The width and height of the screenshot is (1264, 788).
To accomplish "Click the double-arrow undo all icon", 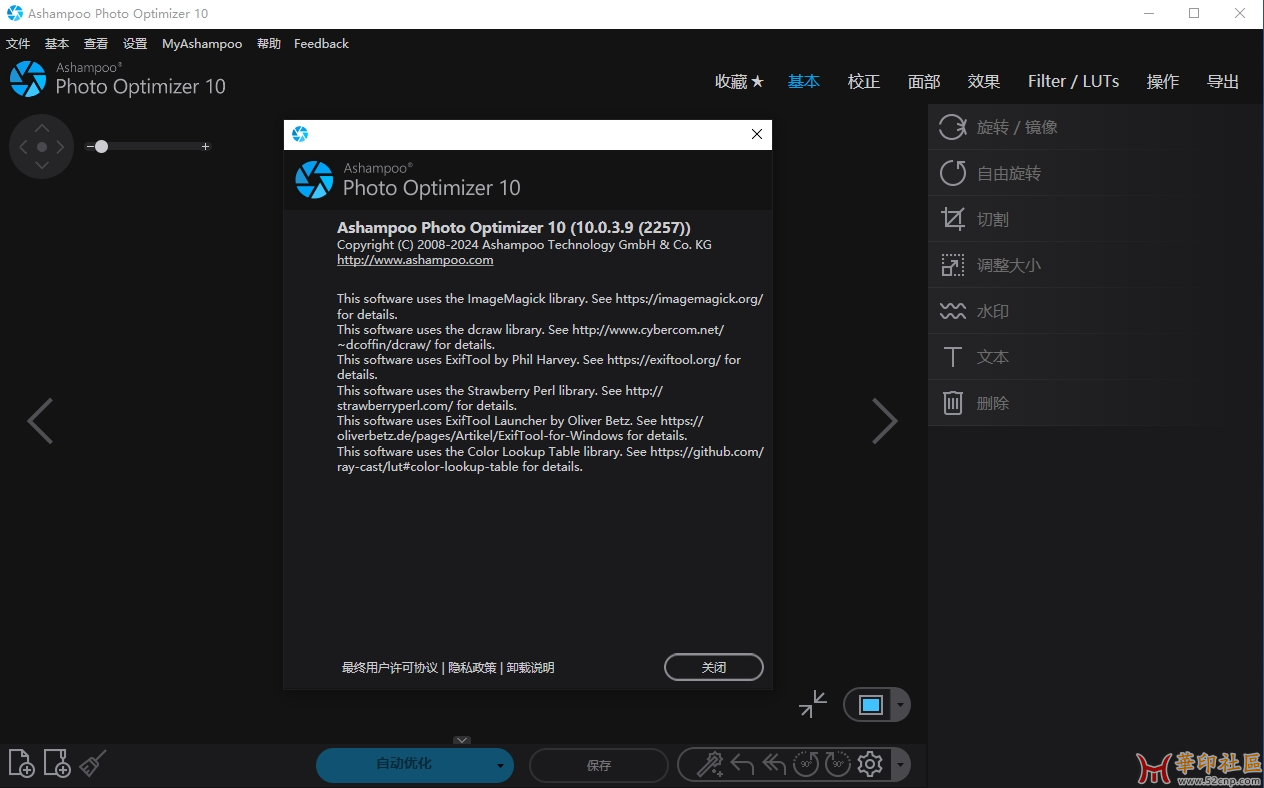I will pos(774,765).
